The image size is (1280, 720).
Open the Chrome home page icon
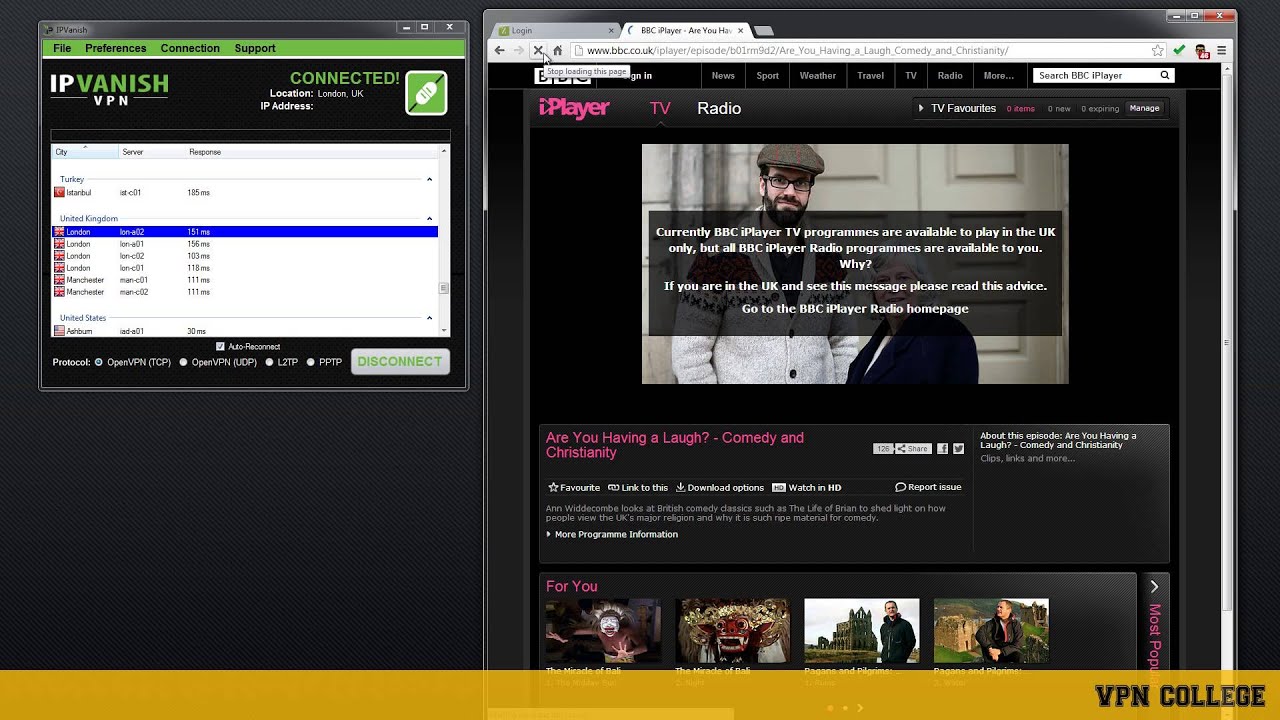tap(557, 50)
